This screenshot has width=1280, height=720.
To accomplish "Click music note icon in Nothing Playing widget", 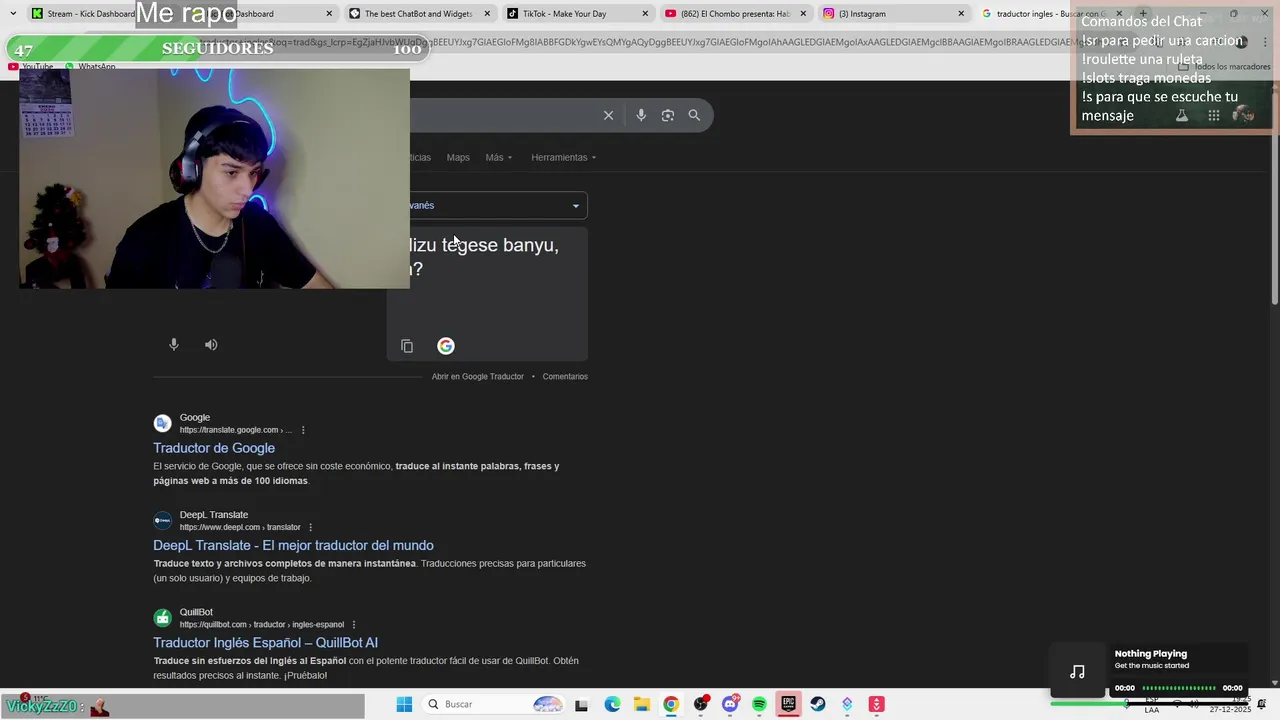I will (1077, 672).
